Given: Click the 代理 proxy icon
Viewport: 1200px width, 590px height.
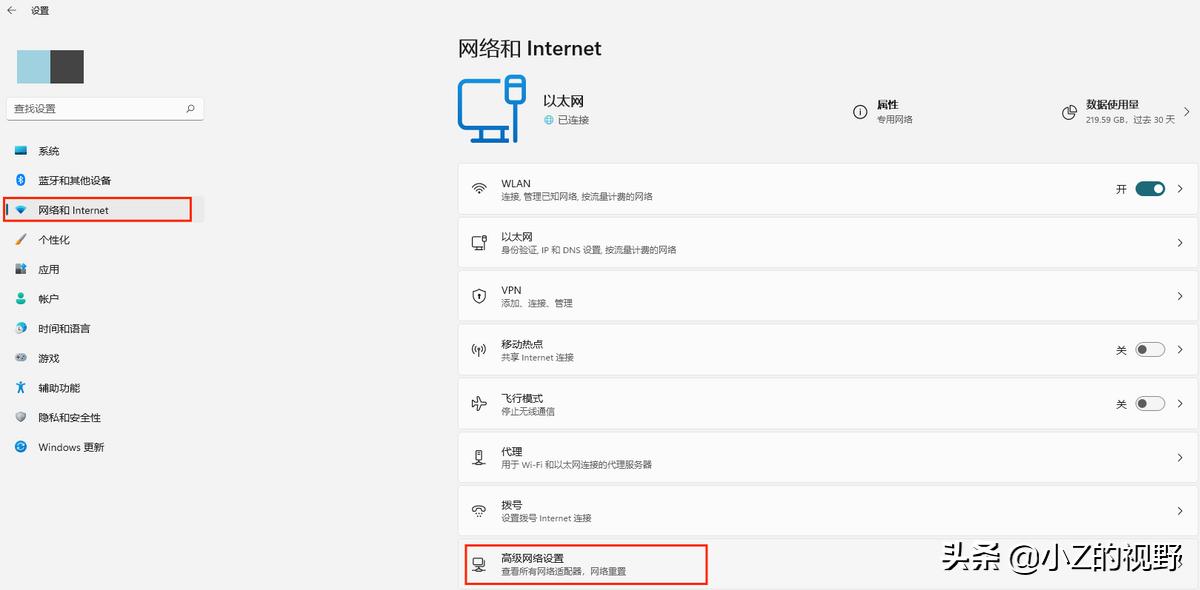Looking at the screenshot, I should coord(480,457).
